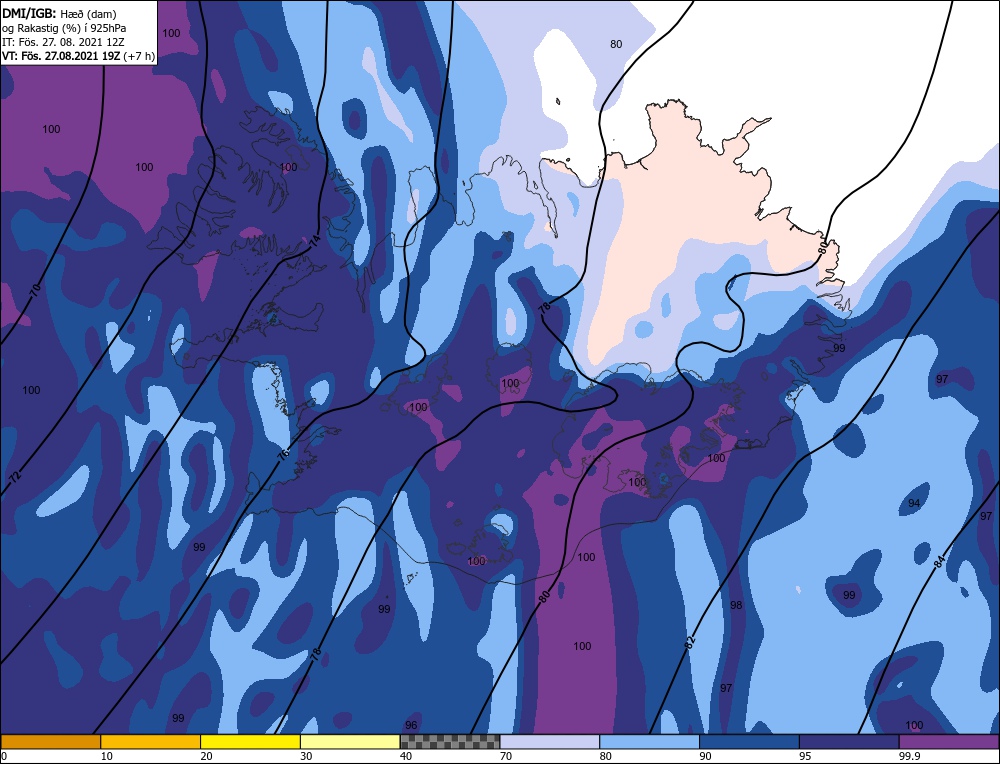Click the contour line label '72'
Image resolution: width=1000 pixels, height=764 pixels.
point(15,476)
